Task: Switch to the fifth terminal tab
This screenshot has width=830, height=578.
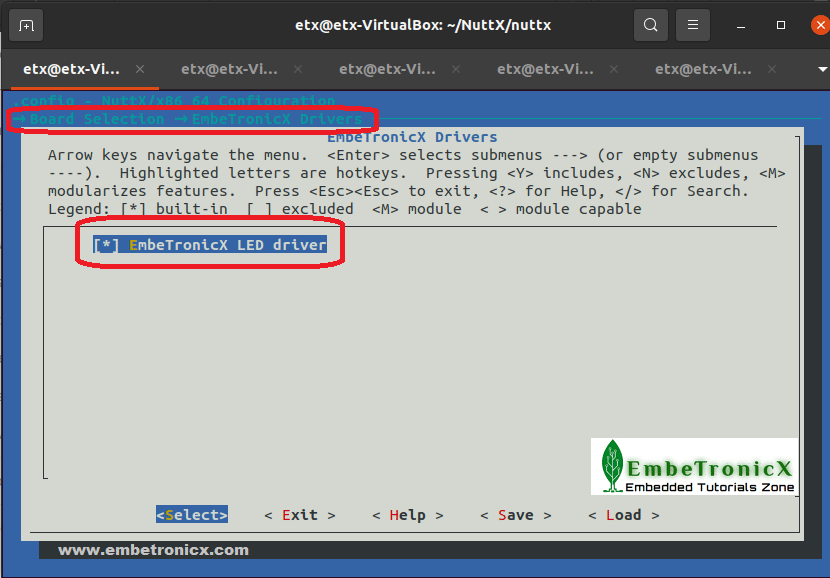Action: click(703, 69)
